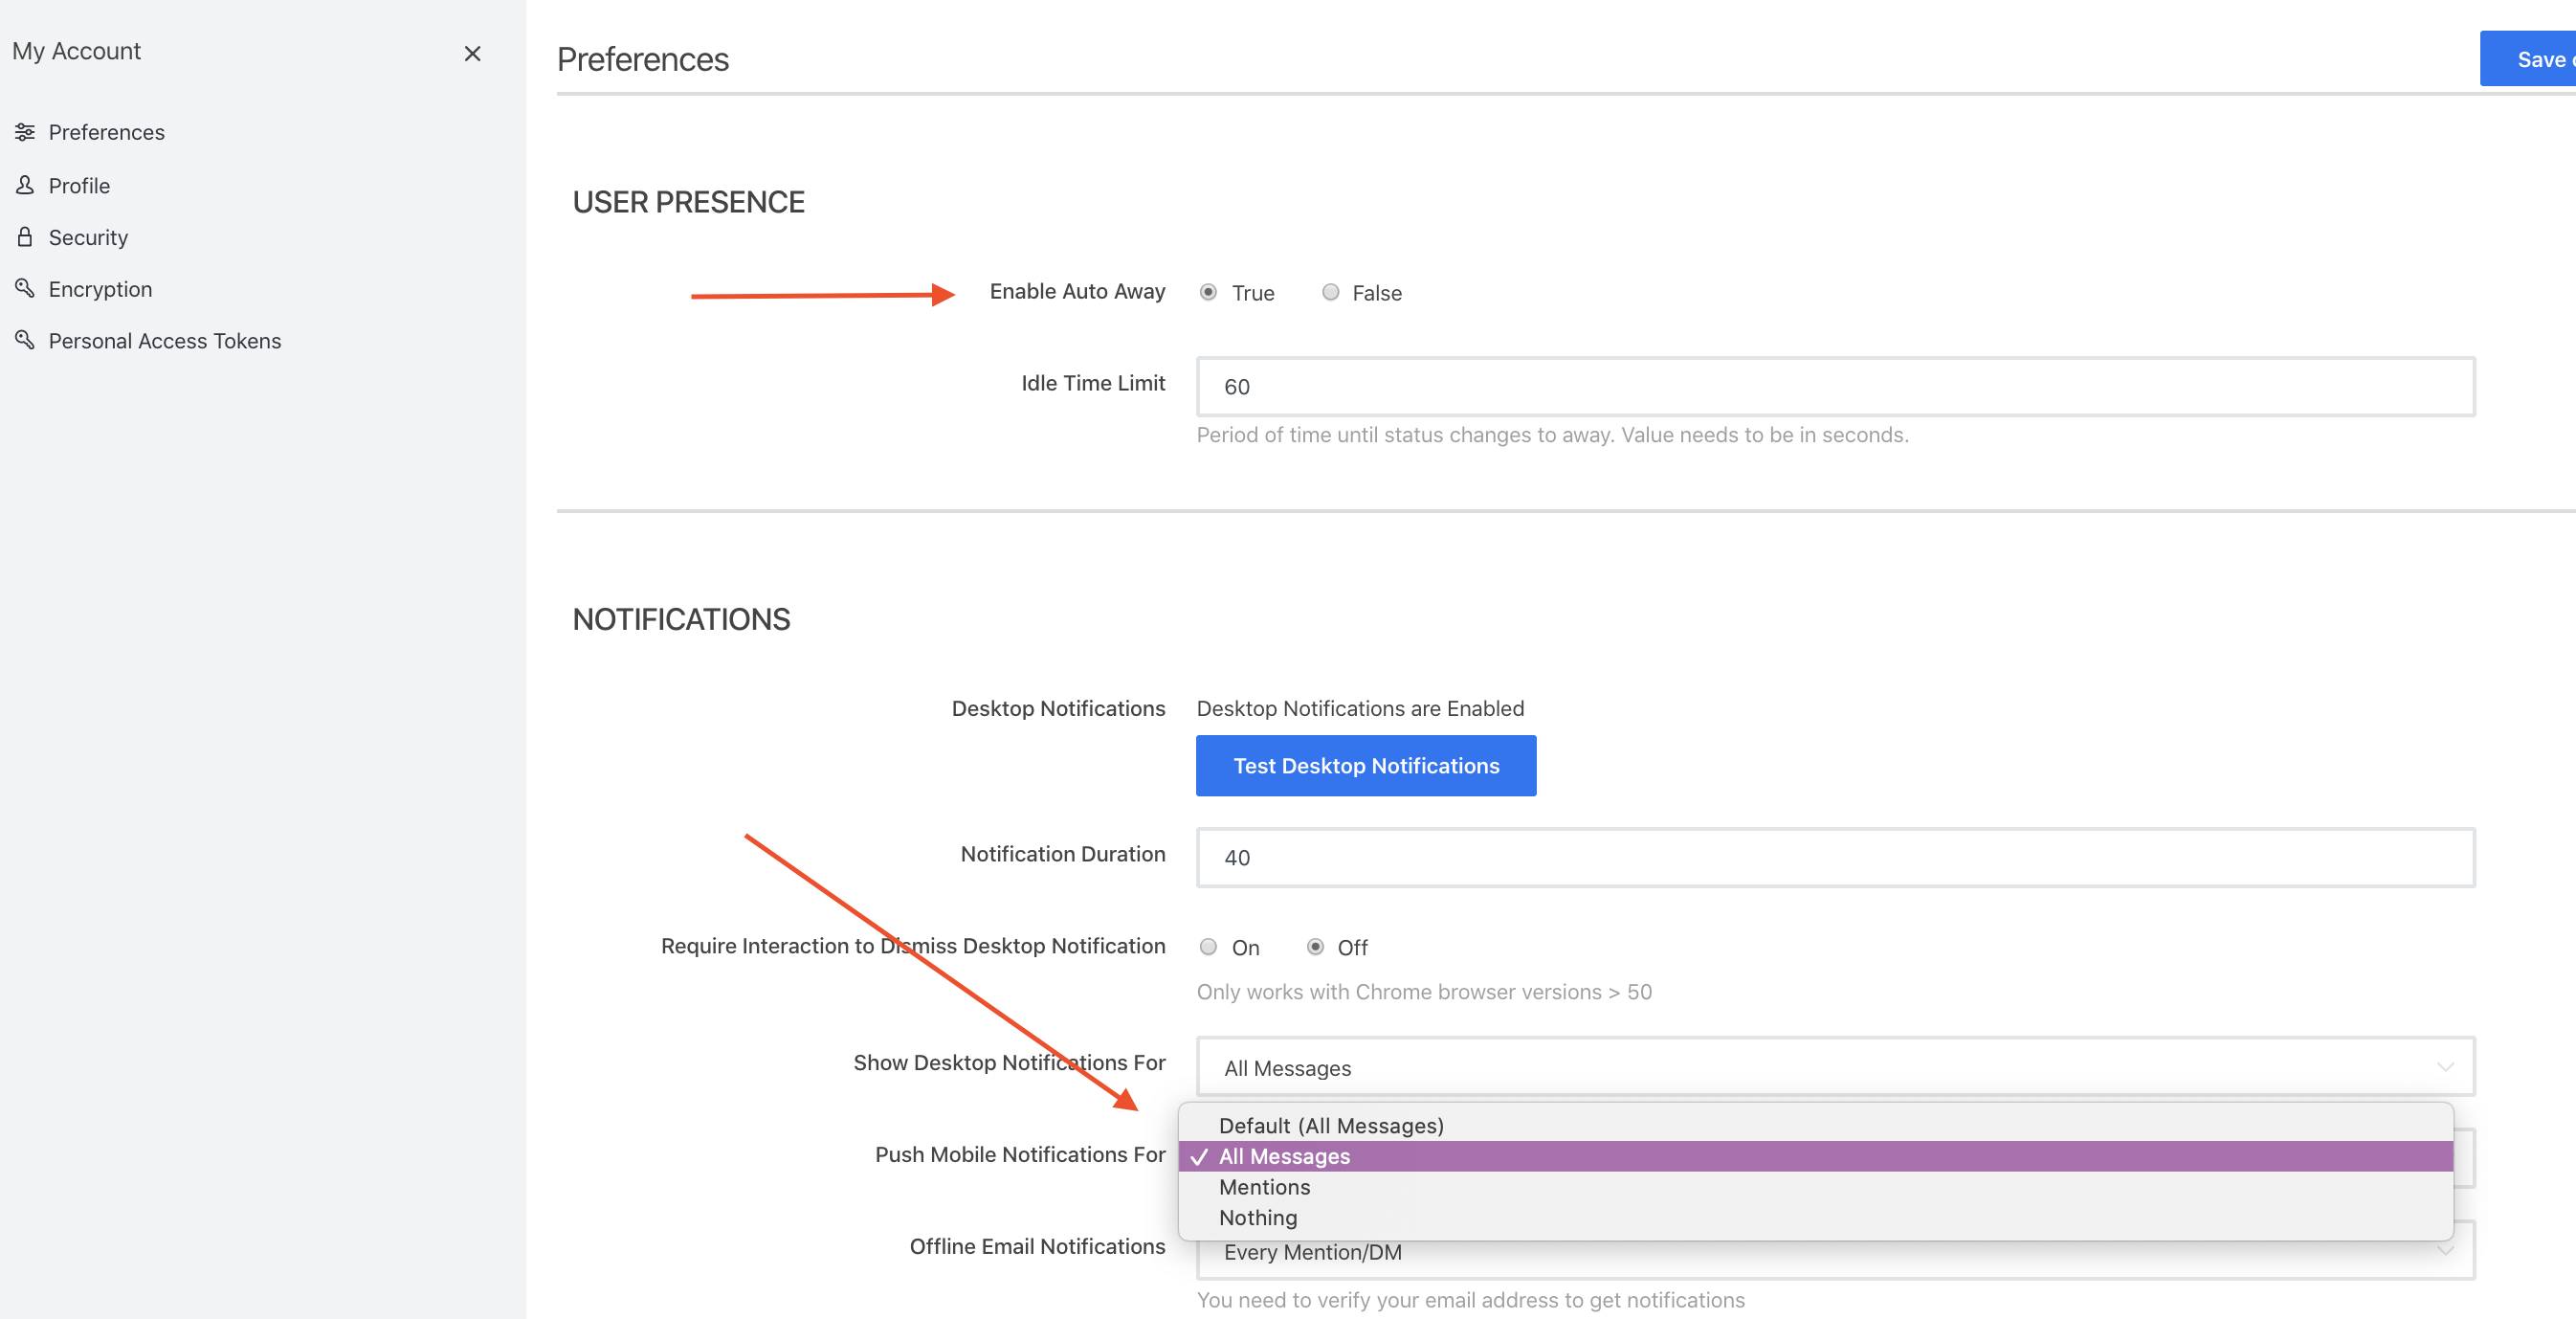The height and width of the screenshot is (1319, 2576).
Task: Click the Save changes button
Action: [x=2528, y=59]
